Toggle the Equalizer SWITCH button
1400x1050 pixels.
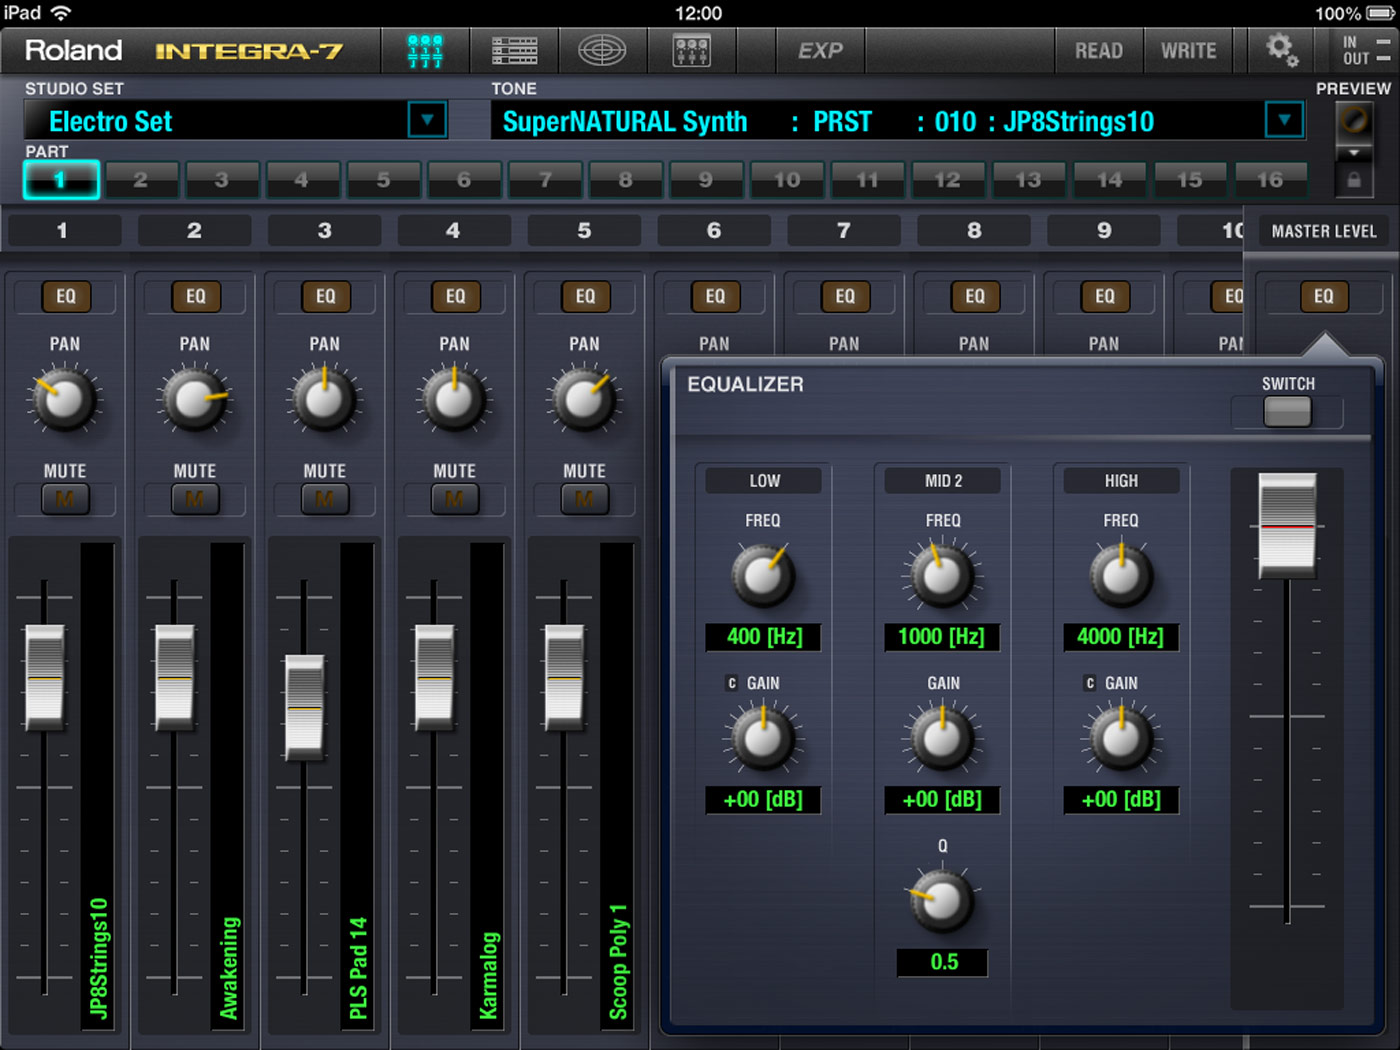click(x=1287, y=411)
